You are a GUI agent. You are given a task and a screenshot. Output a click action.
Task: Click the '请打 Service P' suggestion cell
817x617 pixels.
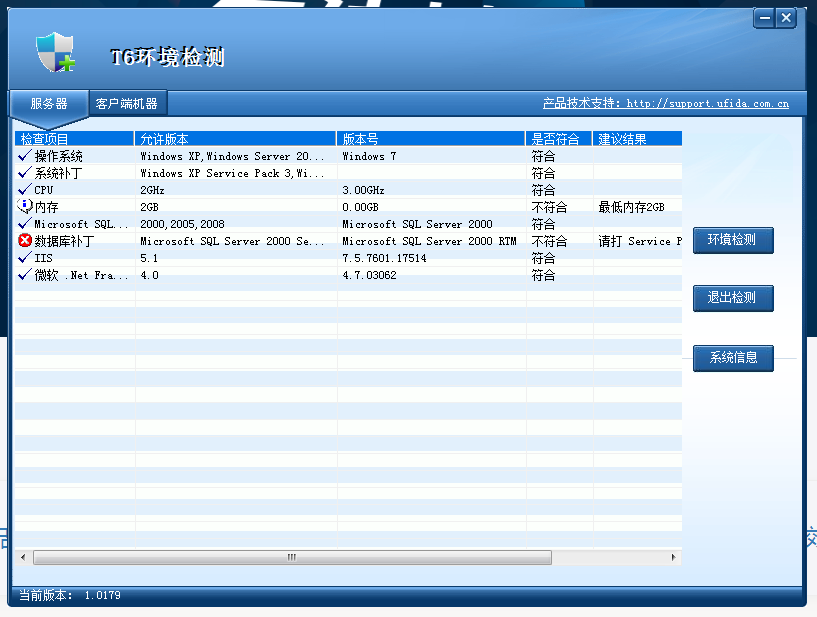[x=640, y=241]
